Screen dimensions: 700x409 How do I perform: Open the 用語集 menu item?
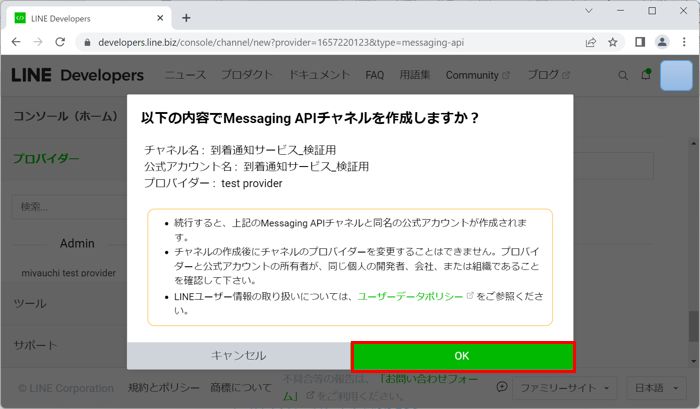(414, 75)
